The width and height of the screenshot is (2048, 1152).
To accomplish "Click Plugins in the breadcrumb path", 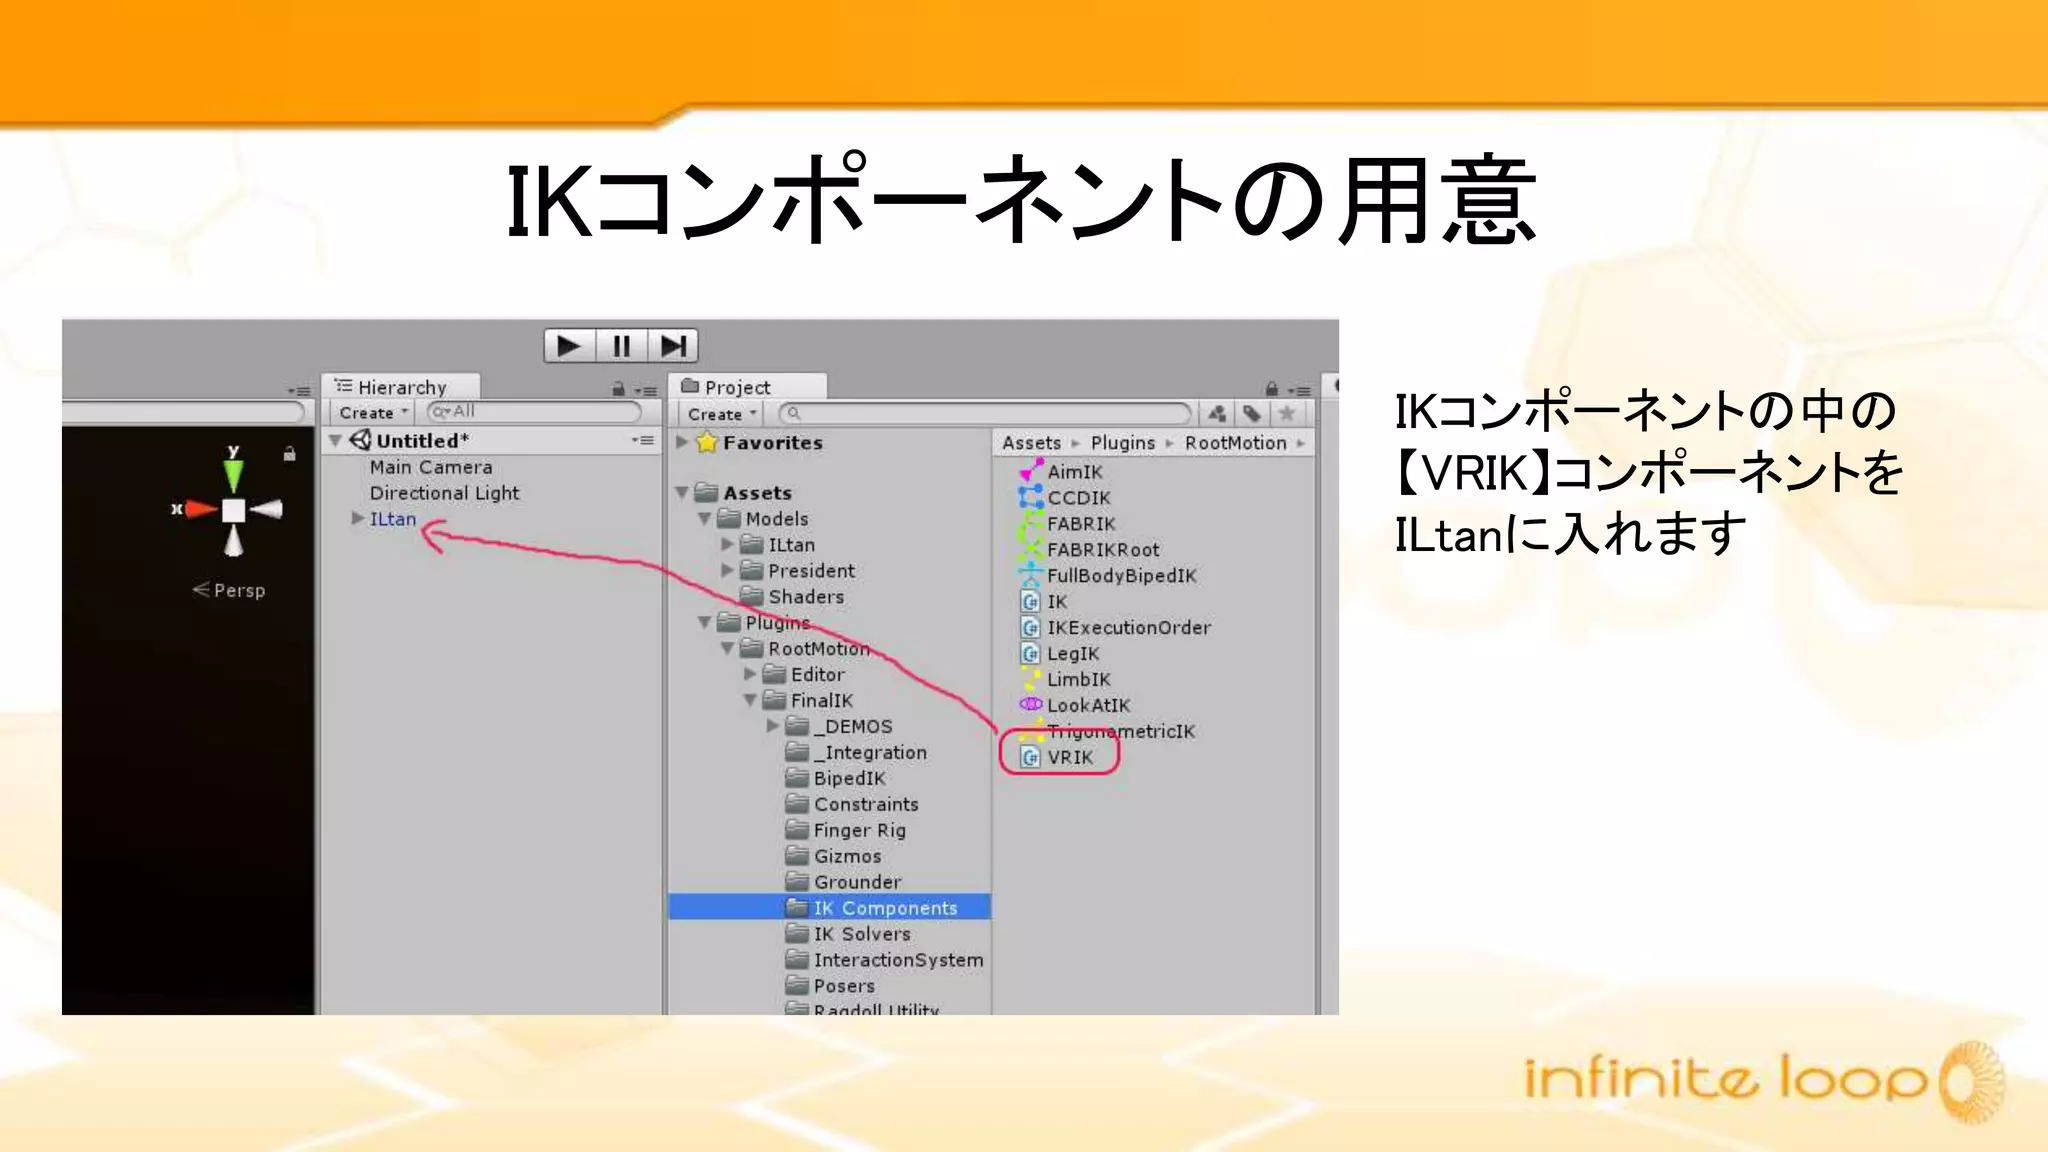I will tap(1122, 442).
